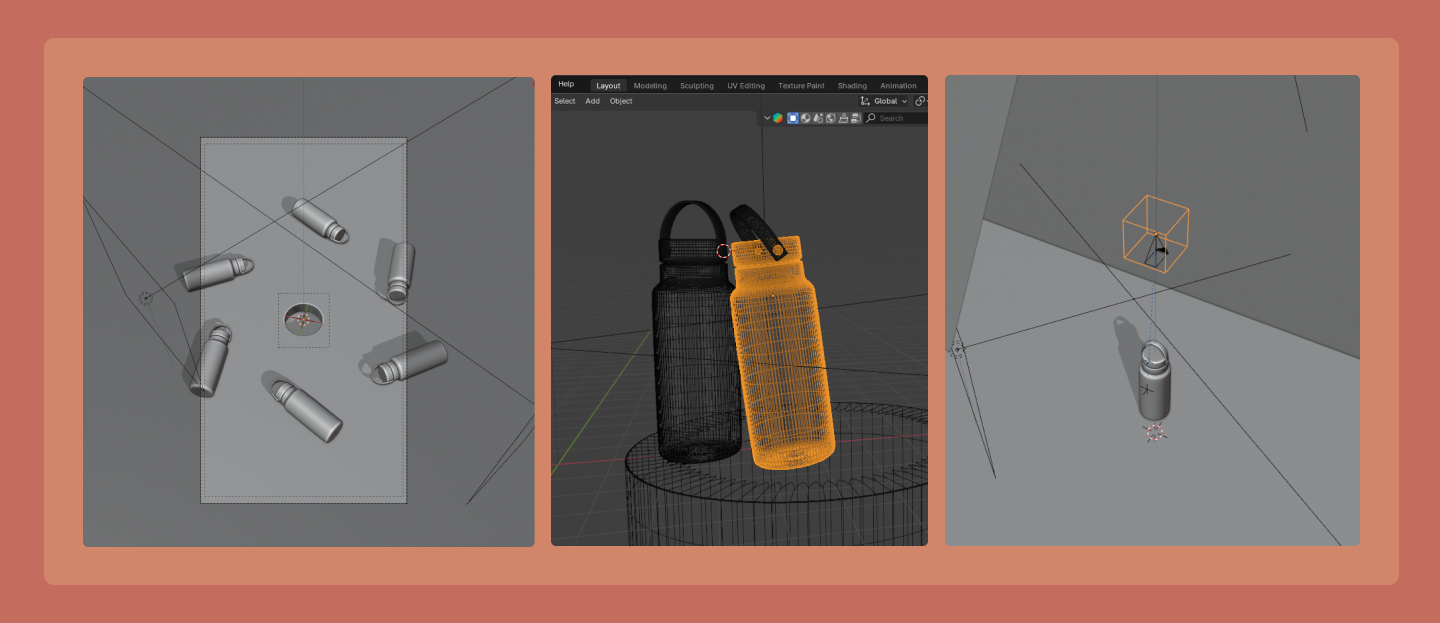This screenshot has height=623, width=1440.
Task: Open the Add menu
Action: 592,101
